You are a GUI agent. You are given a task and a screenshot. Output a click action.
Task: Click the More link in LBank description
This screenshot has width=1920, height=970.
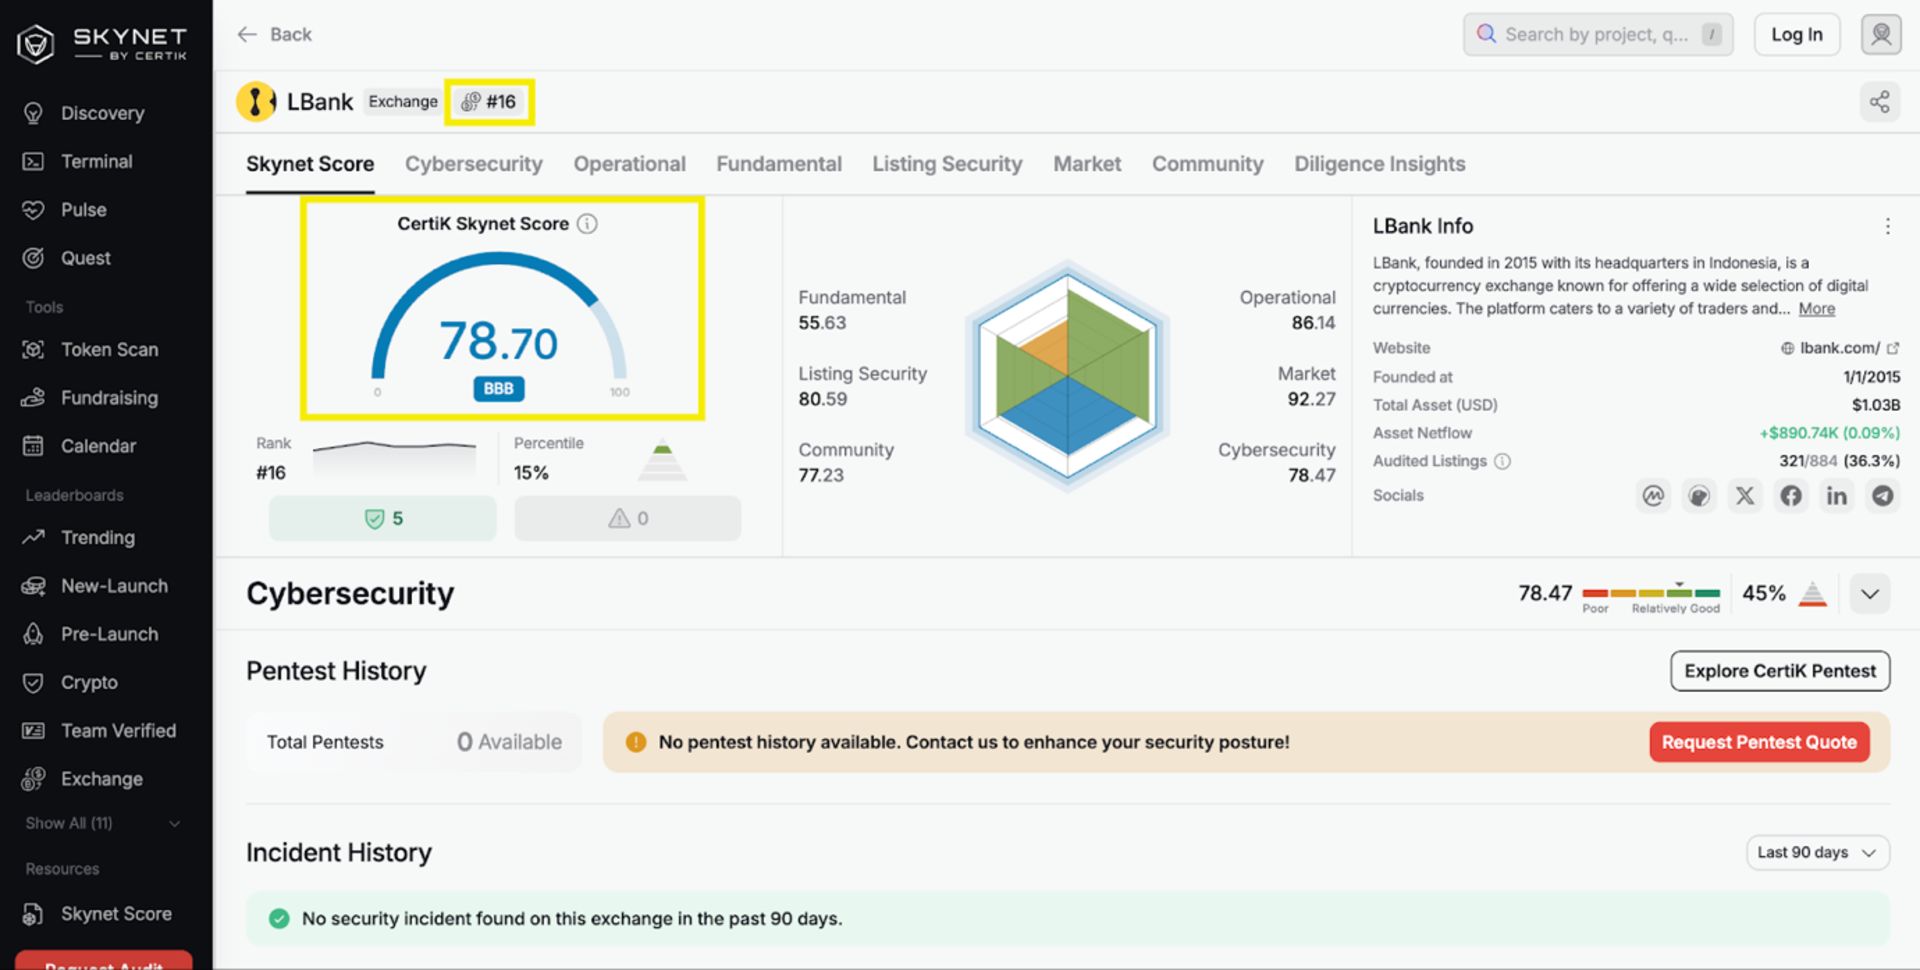pyautogui.click(x=1816, y=309)
